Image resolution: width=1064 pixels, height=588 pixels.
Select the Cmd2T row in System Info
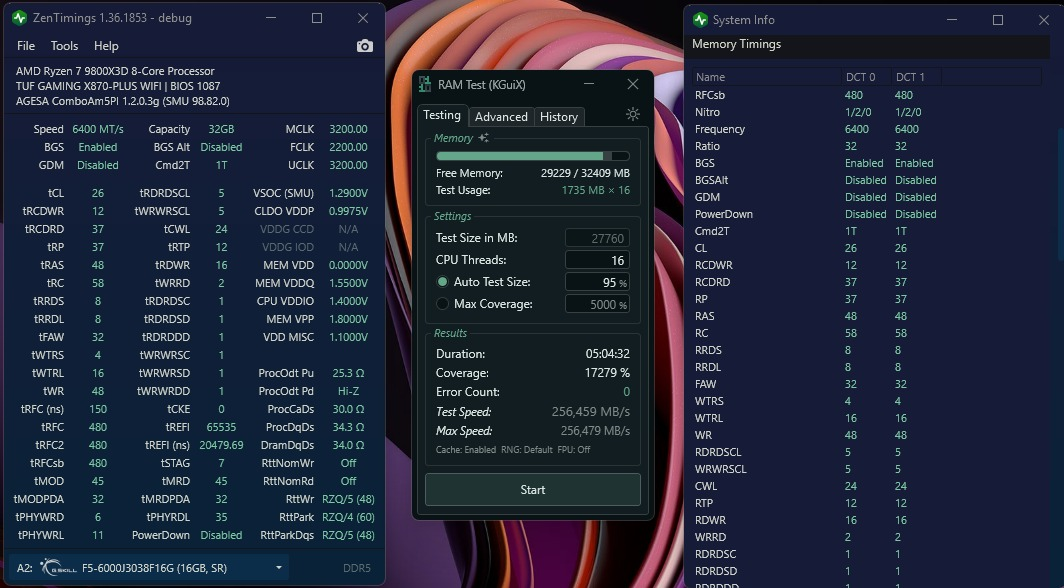coord(867,231)
